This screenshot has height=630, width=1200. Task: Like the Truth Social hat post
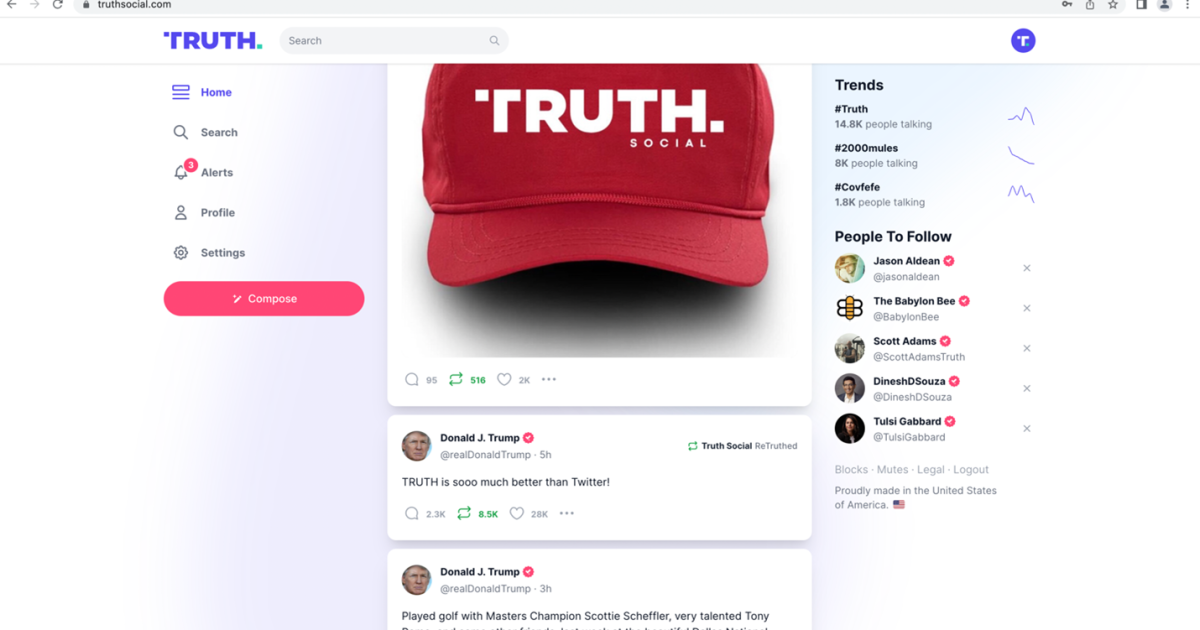pos(504,380)
